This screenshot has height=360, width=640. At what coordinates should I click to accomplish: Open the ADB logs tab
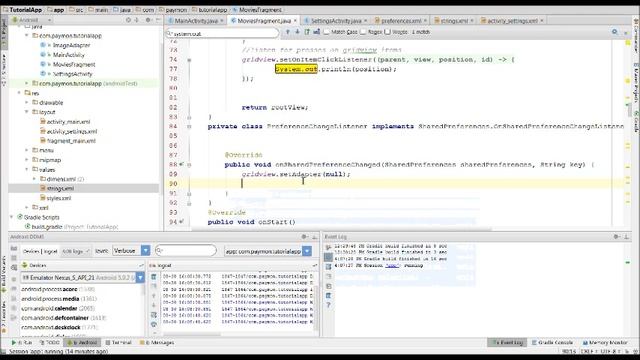(x=76, y=251)
